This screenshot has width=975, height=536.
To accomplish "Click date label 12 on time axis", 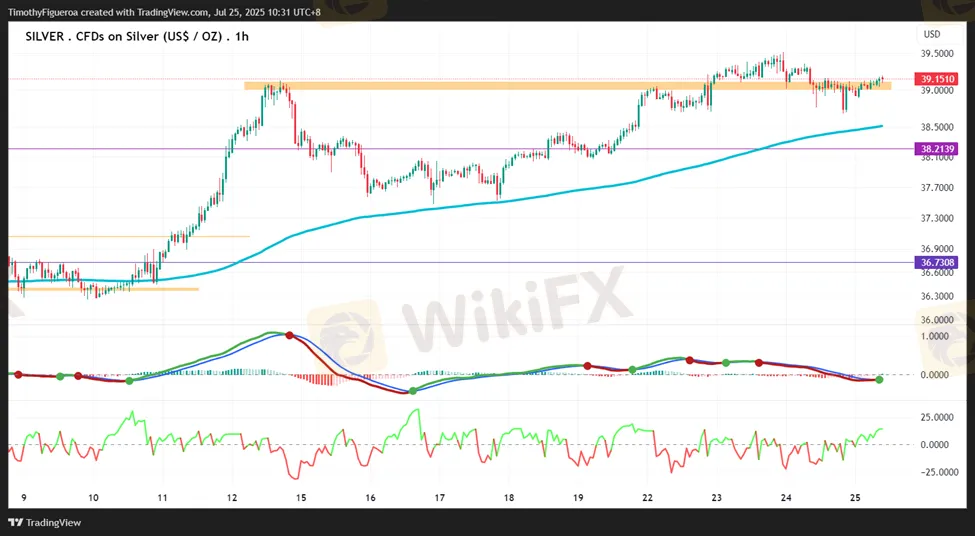I will (232, 498).
